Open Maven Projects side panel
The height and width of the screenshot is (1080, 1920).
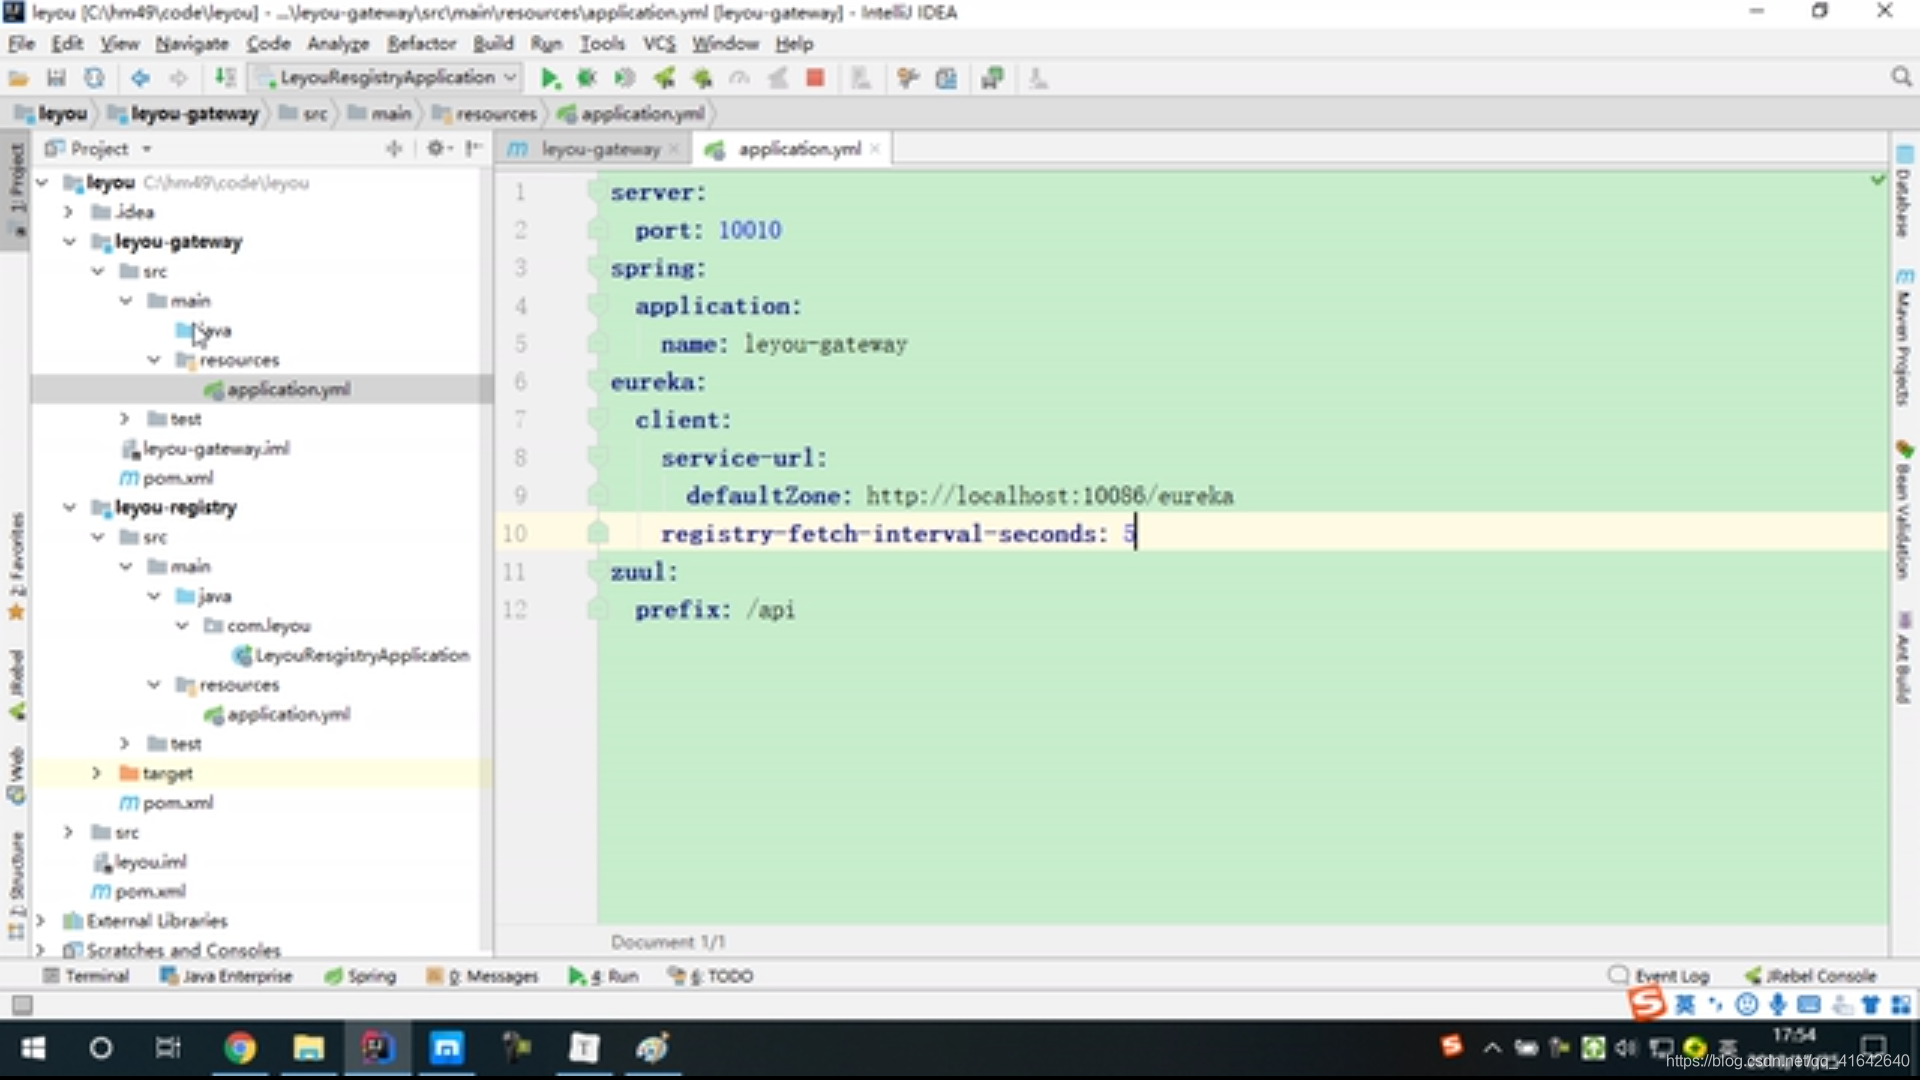(x=1903, y=337)
